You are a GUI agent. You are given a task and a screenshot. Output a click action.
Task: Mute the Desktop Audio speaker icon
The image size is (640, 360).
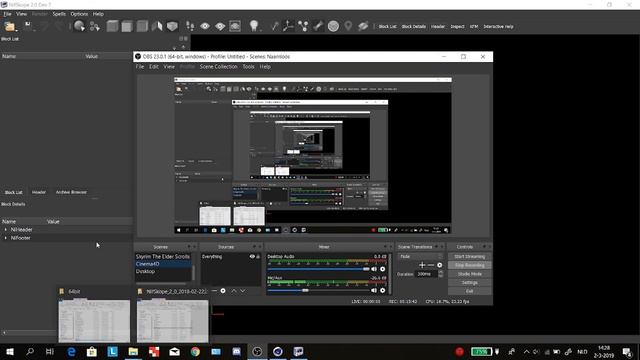(374, 269)
